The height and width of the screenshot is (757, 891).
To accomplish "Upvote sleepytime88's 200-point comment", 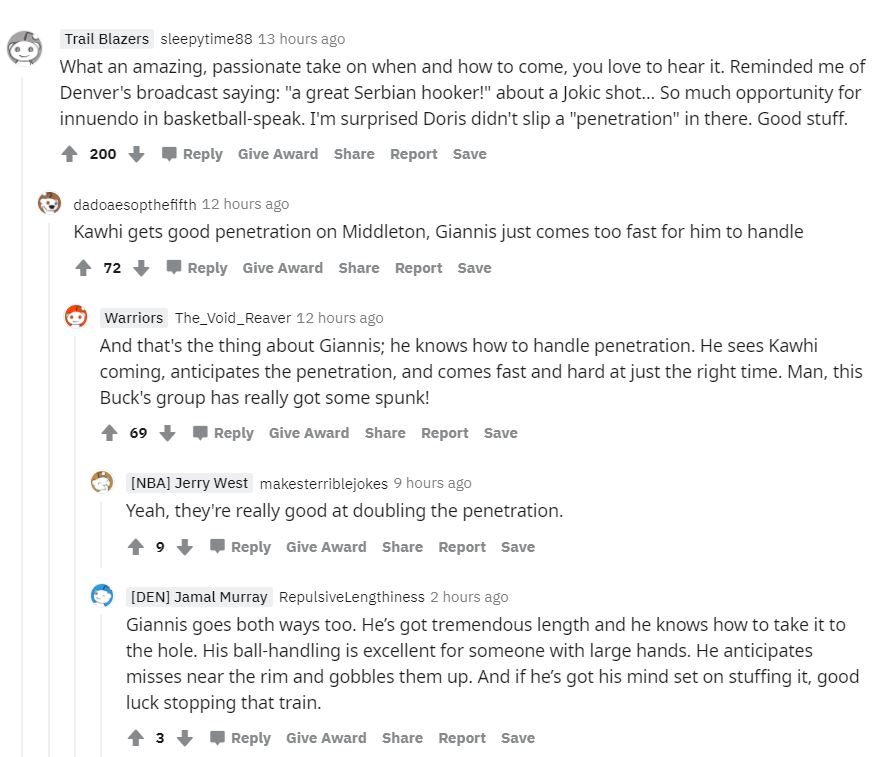I will click(69, 154).
